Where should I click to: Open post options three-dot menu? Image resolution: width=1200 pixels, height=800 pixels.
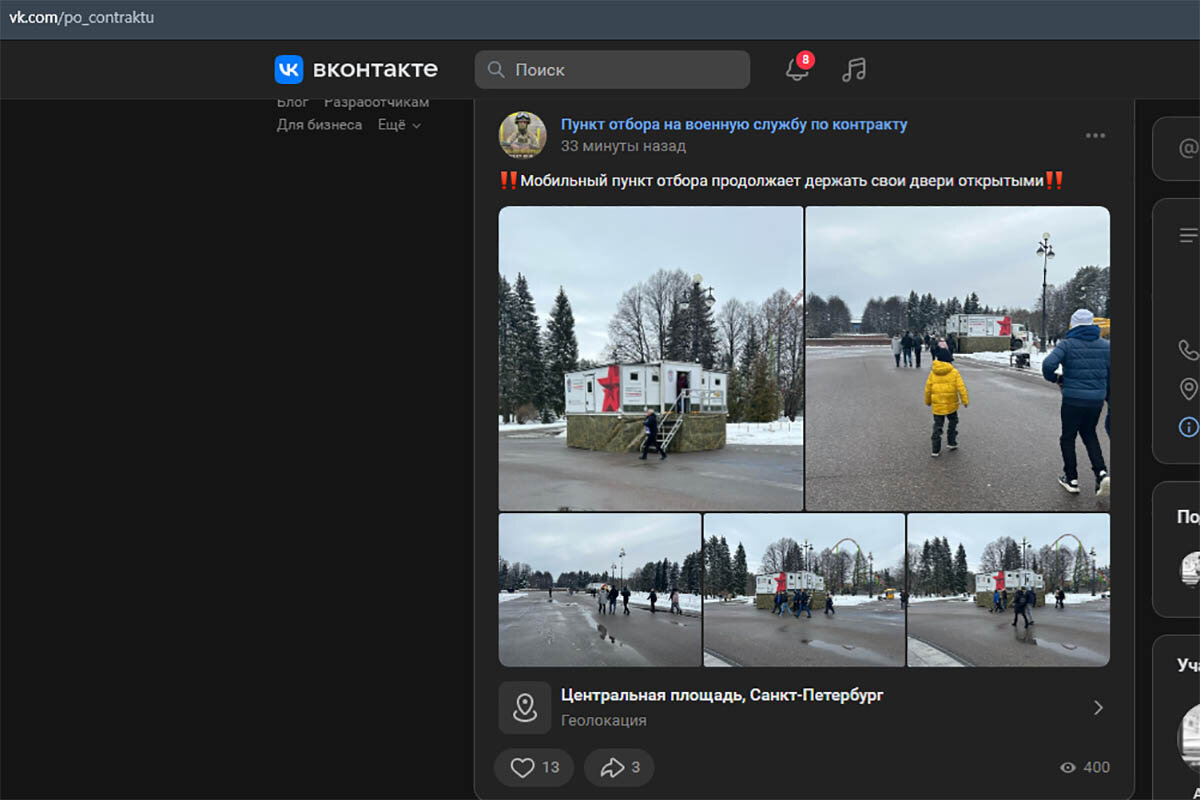point(1095,136)
